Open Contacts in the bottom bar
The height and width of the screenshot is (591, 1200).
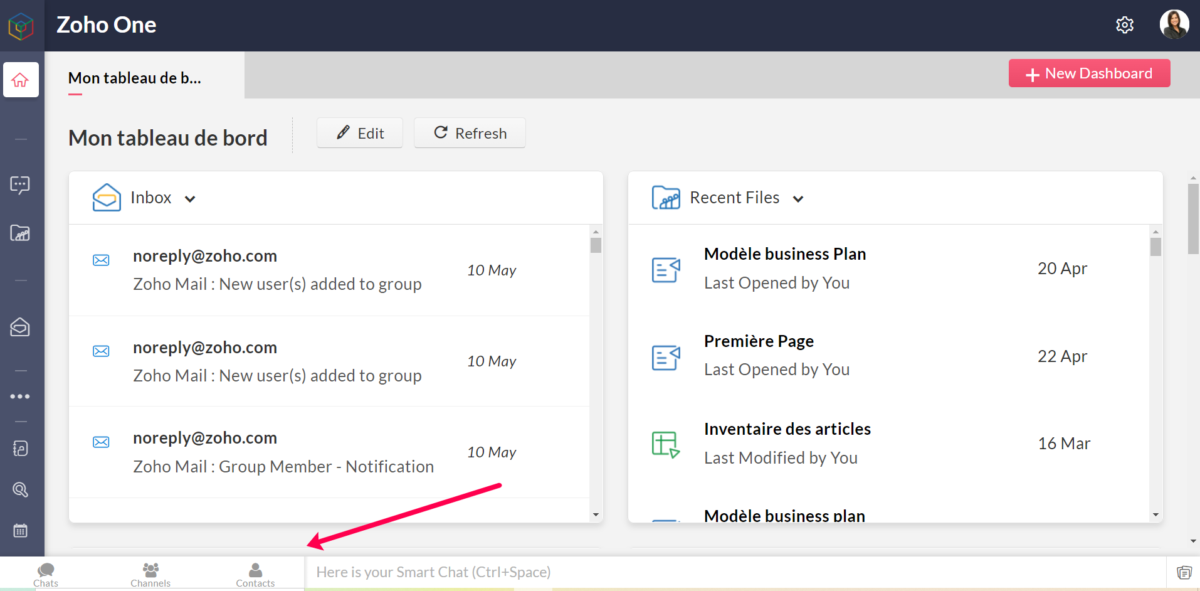(x=255, y=574)
